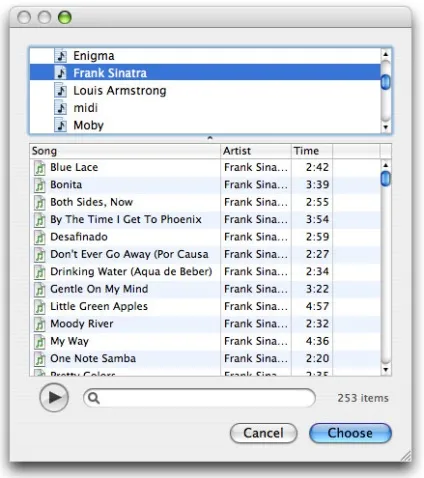Click the Cancel button
The width and height of the screenshot is (424, 478).
263,433
